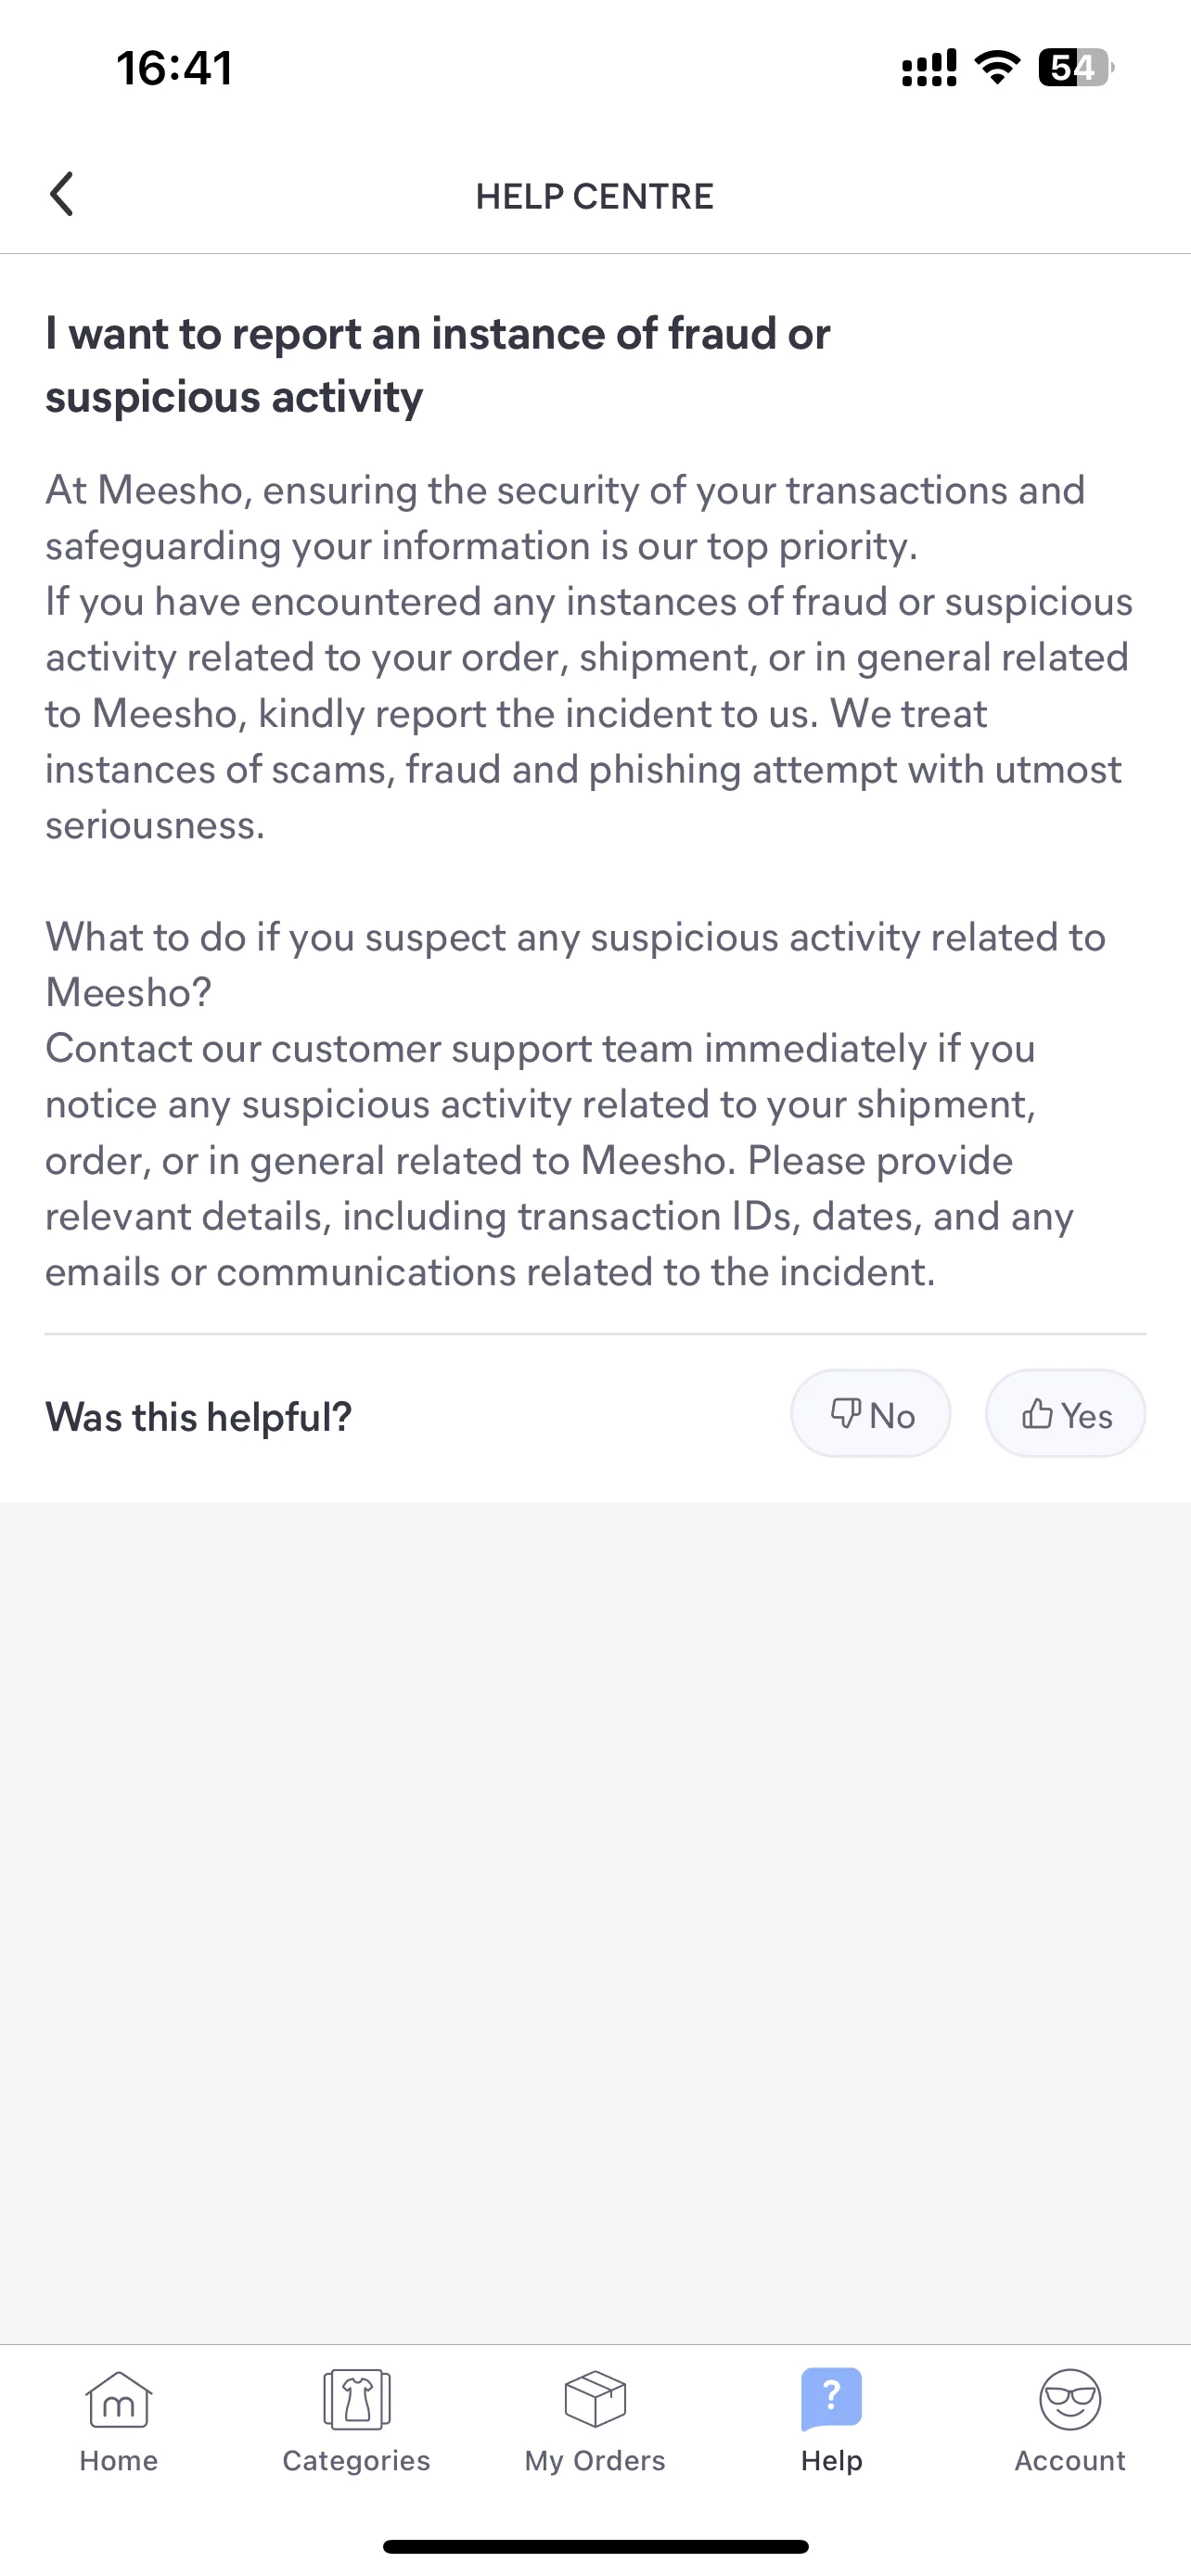Image resolution: width=1191 pixels, height=2576 pixels.
Task: Tap the back arrow in Help Centre header
Action: pos(62,194)
